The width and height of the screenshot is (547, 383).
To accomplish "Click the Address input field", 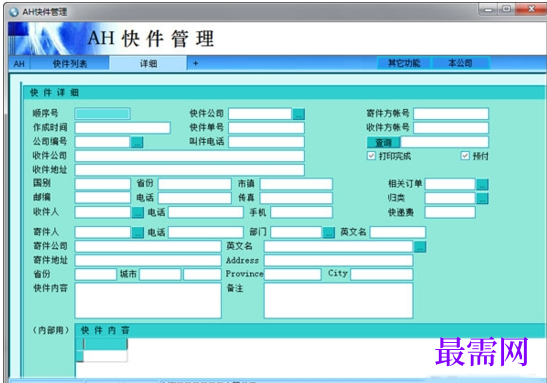I will pyautogui.click(x=338, y=260).
